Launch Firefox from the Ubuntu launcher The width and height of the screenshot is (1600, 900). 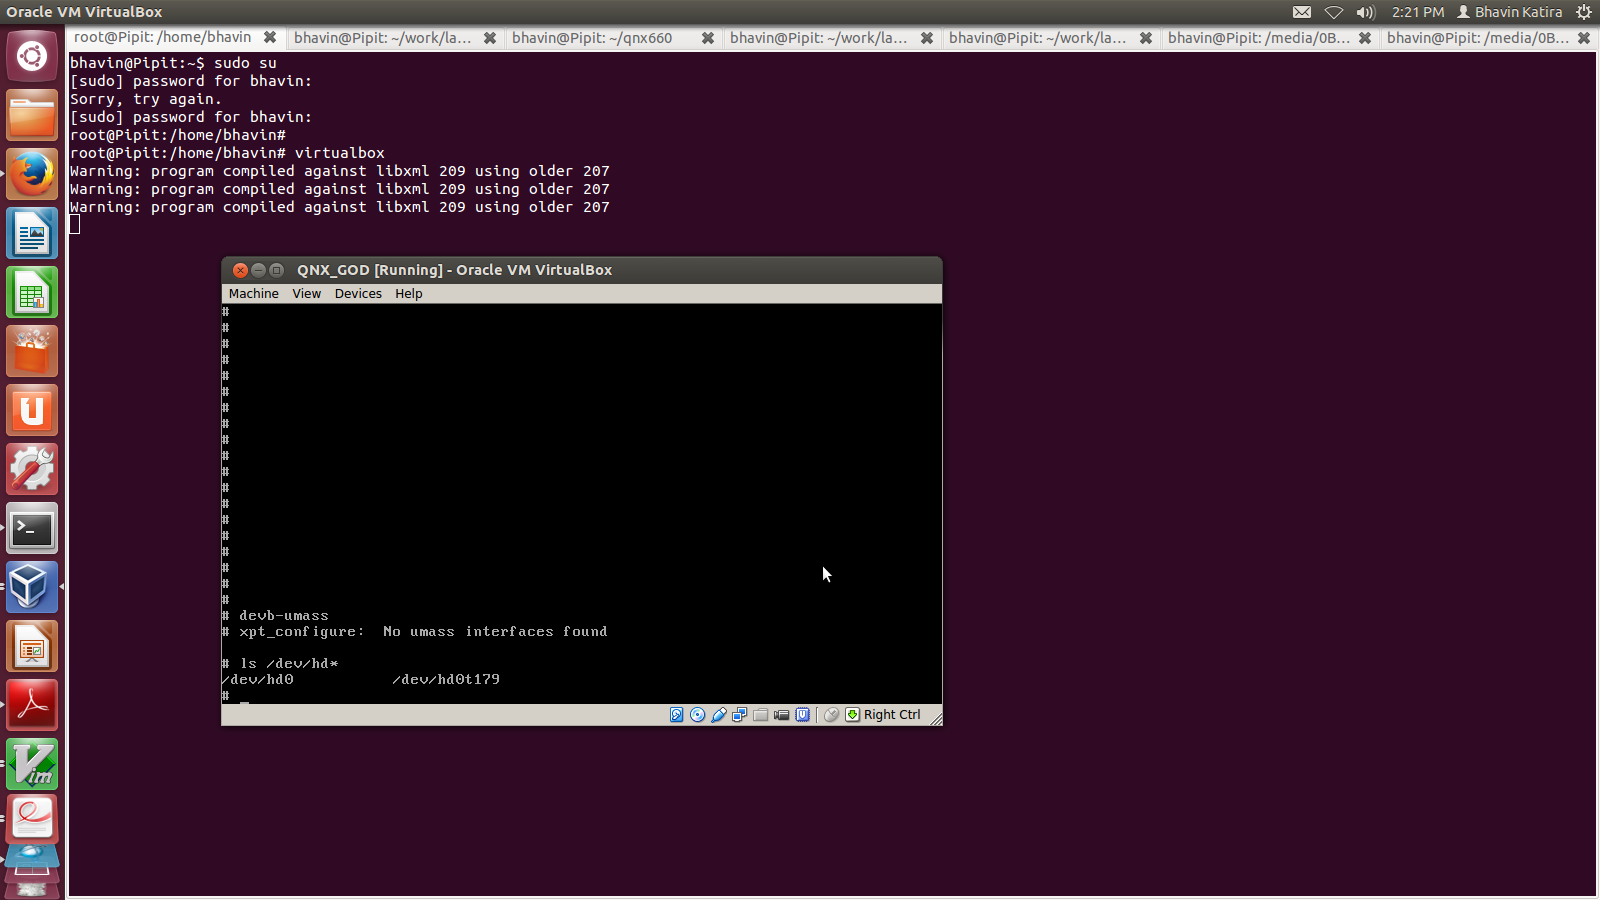(32, 175)
